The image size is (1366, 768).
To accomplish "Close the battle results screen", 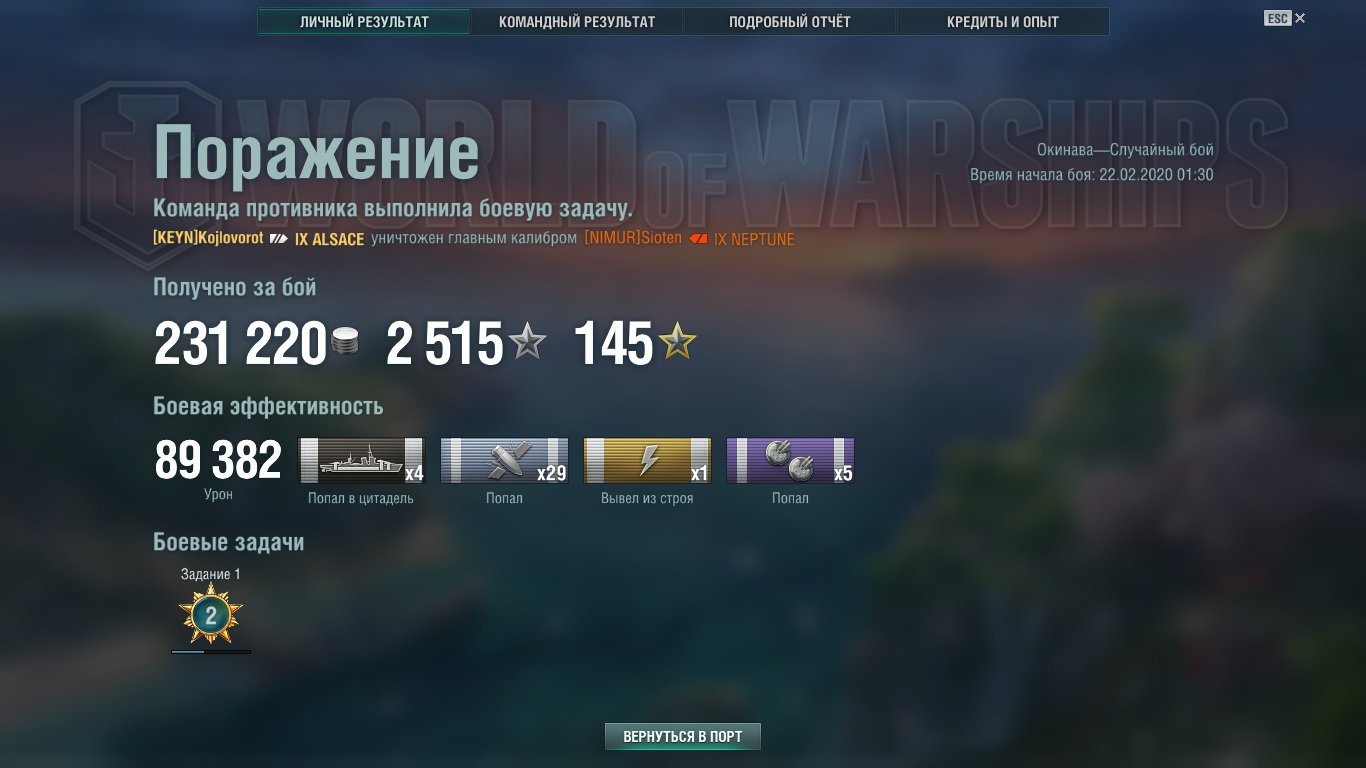I will pyautogui.click(x=1300, y=18).
